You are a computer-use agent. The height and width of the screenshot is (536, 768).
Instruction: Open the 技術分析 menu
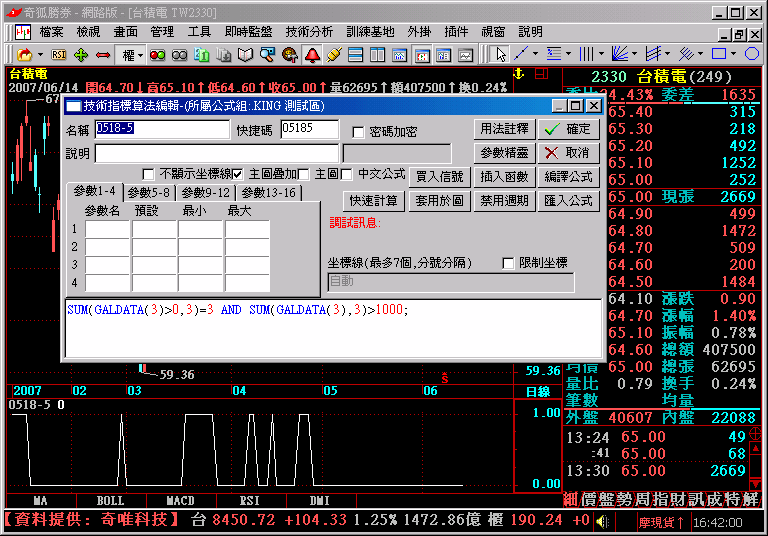309,32
